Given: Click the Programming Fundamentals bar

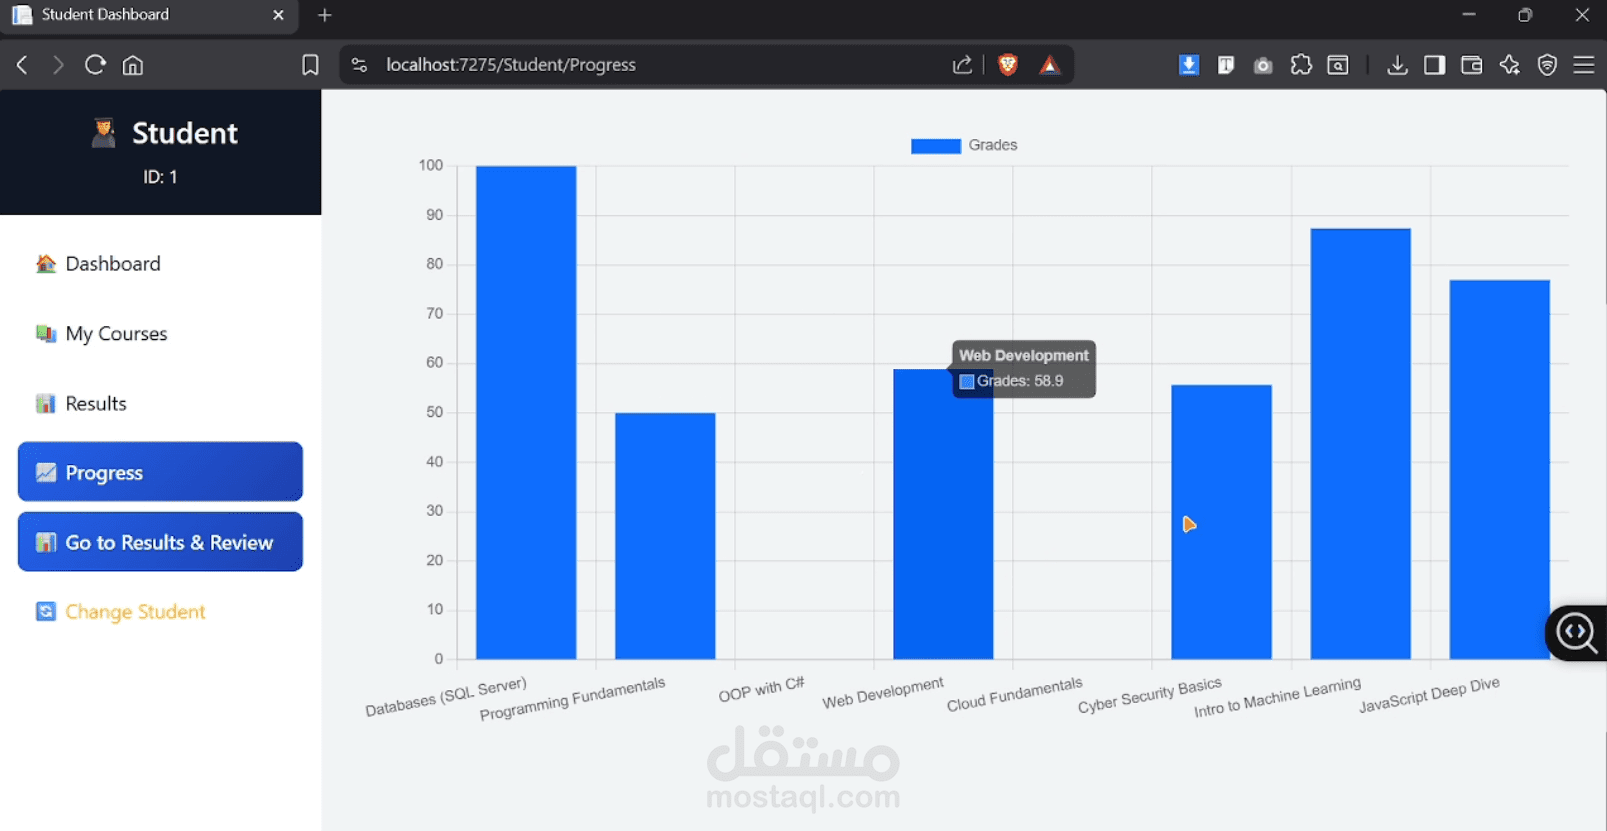Looking at the screenshot, I should click(665, 536).
